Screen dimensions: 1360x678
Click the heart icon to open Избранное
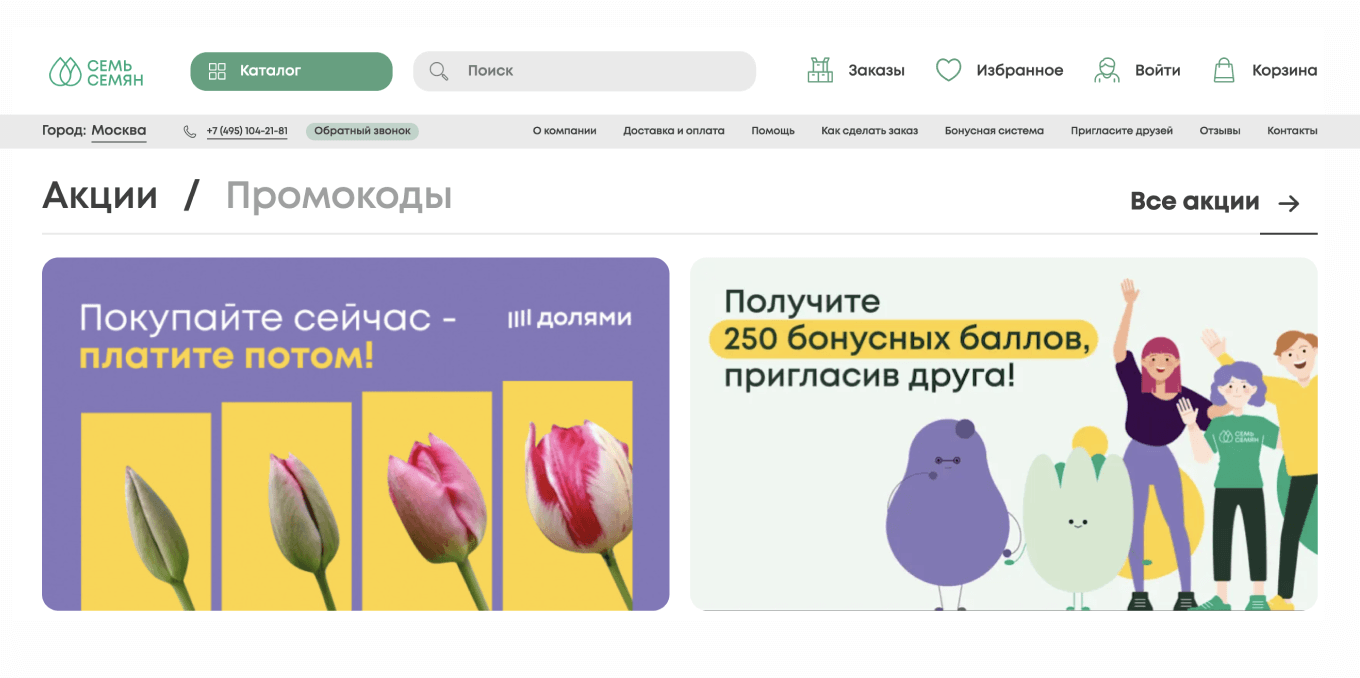(x=947, y=70)
